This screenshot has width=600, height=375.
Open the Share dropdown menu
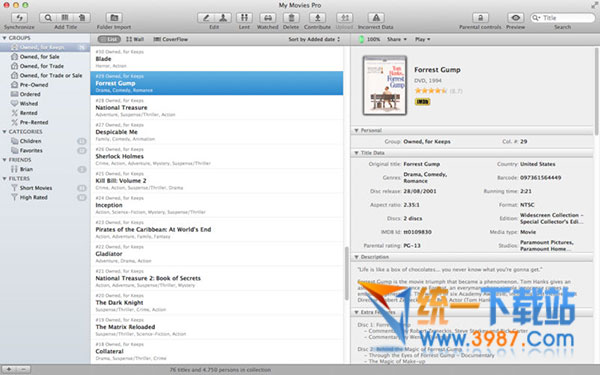[x=397, y=39]
